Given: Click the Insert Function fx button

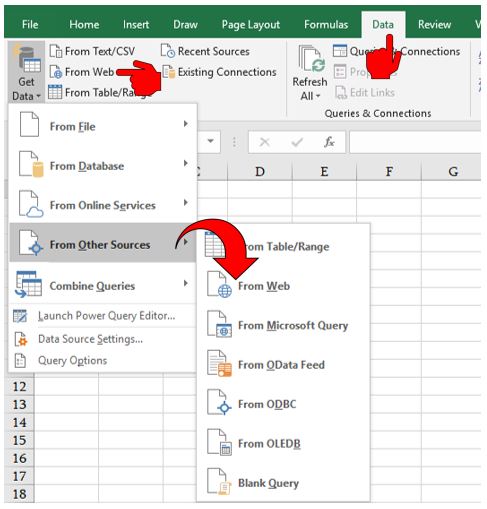Looking at the screenshot, I should [329, 142].
